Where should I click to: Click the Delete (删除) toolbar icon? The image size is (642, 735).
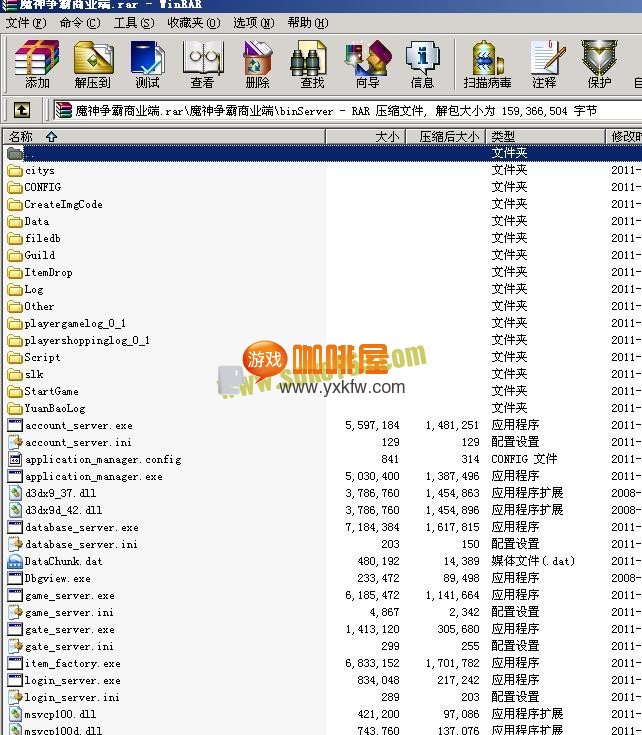(257, 64)
